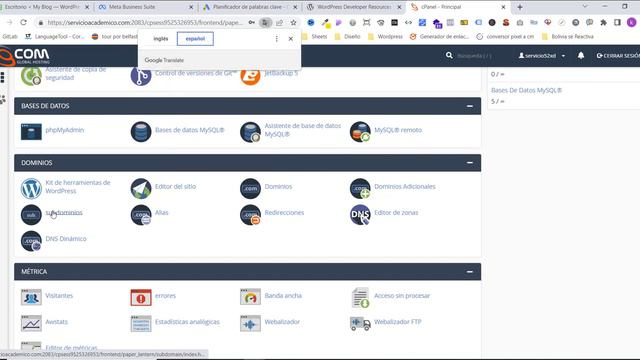640x360 pixels.
Task: Launch the Asistente de base de datos MySQL icon
Action: pos(250,131)
